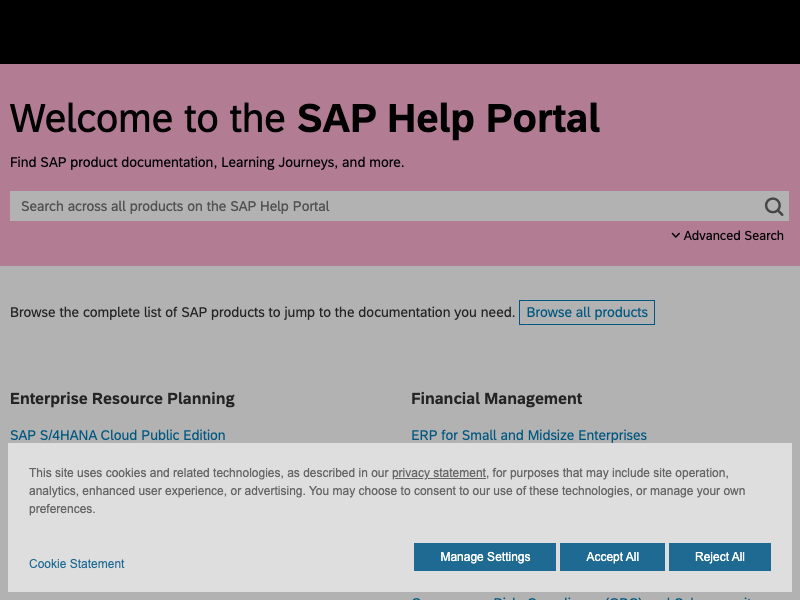Select the Enterprise Resource Planning heading
Screen dimensions: 800x600
click(122, 398)
